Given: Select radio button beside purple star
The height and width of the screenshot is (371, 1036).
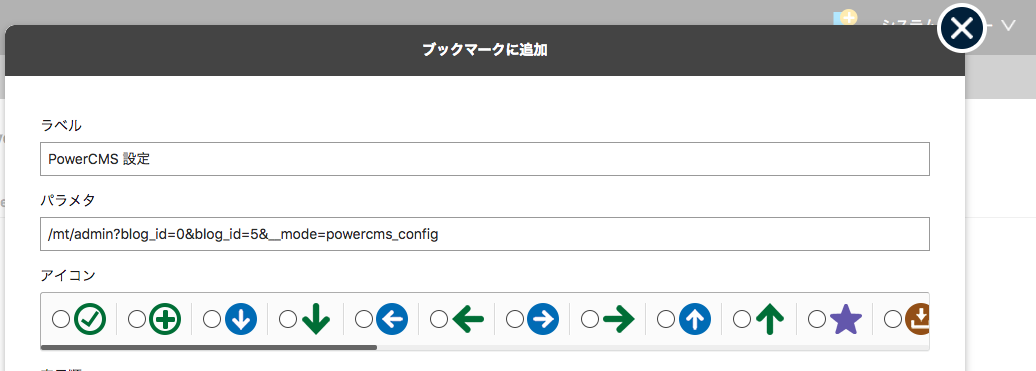Looking at the screenshot, I should (817, 320).
